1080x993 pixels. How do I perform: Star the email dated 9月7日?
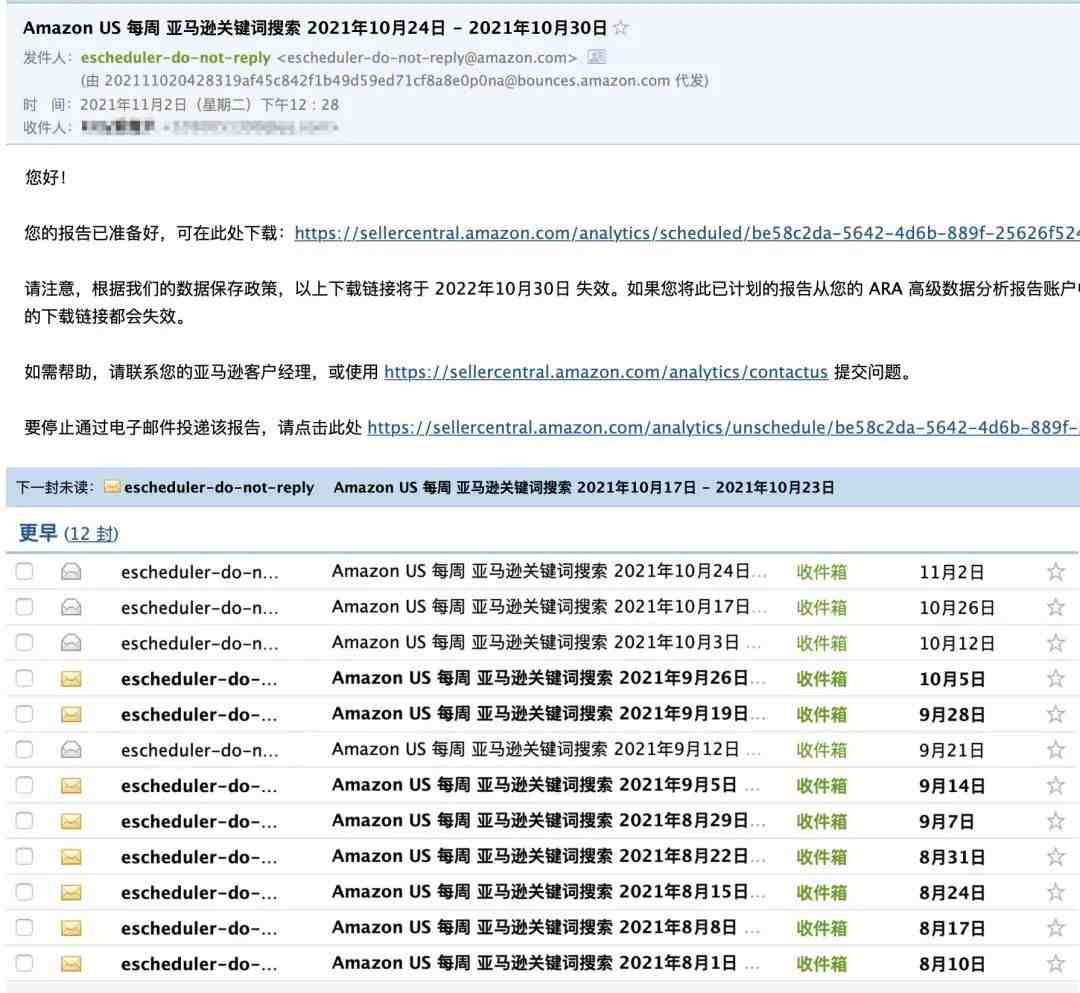1055,822
